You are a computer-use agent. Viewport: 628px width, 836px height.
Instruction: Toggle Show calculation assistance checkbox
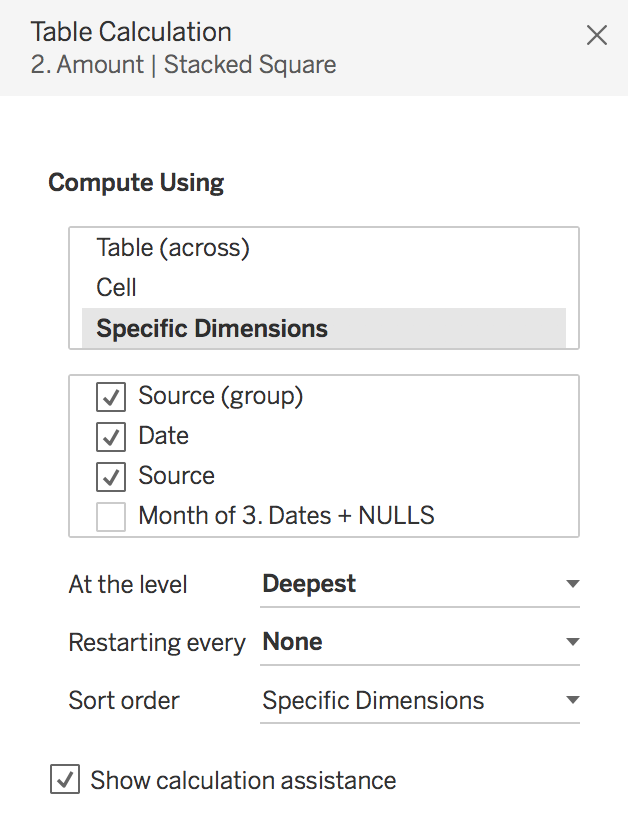65,779
